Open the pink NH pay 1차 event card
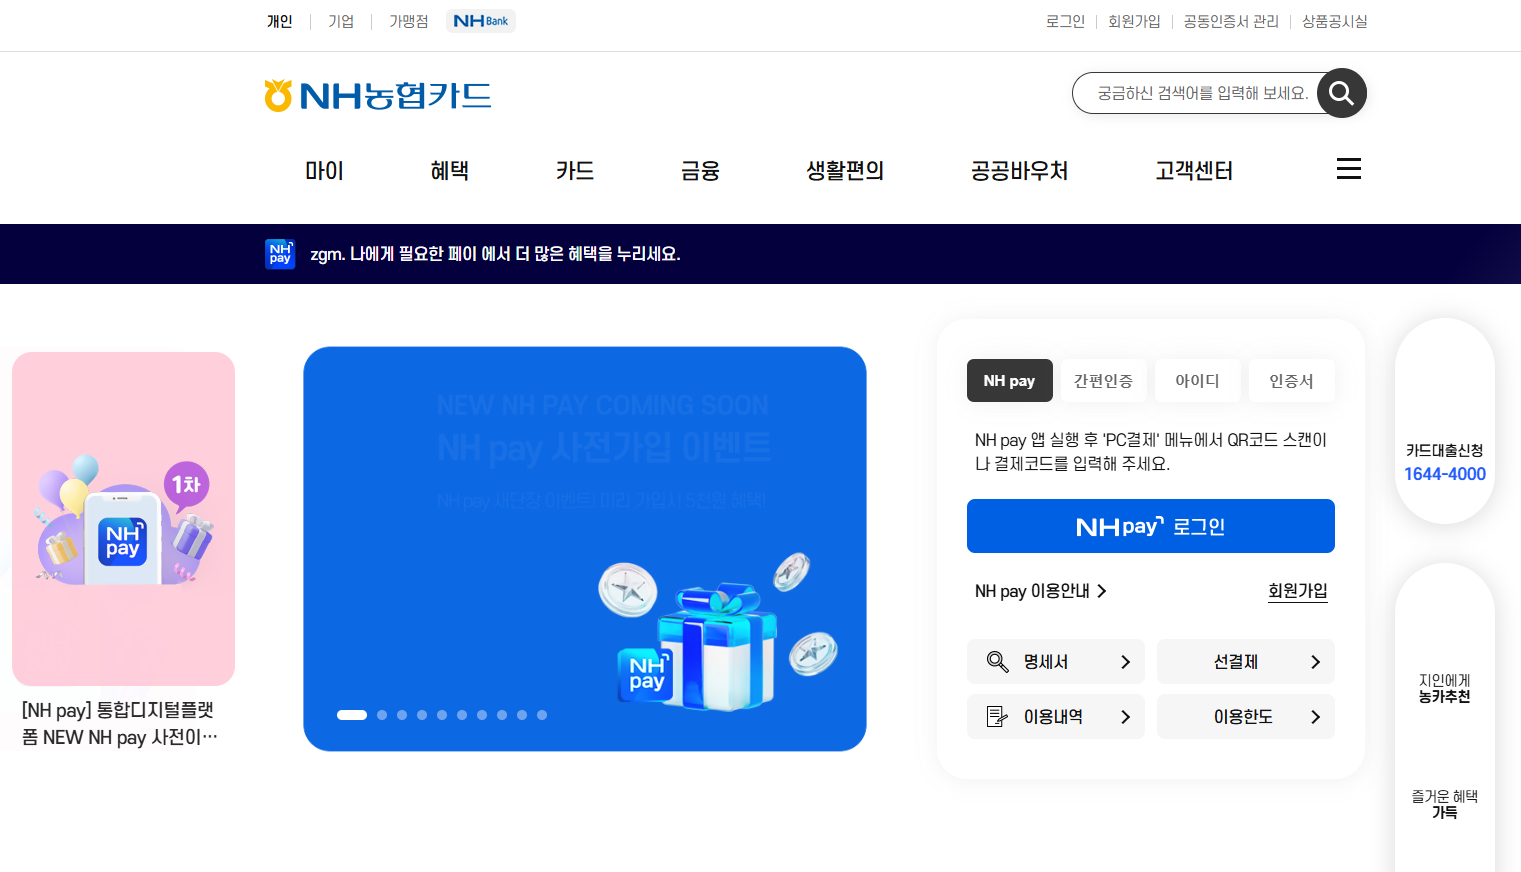The width and height of the screenshot is (1521, 872). [123, 518]
